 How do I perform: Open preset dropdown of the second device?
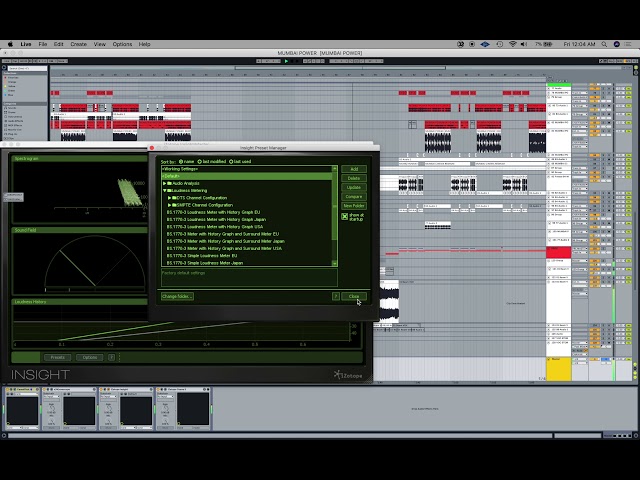pyautogui.click(x=52, y=397)
